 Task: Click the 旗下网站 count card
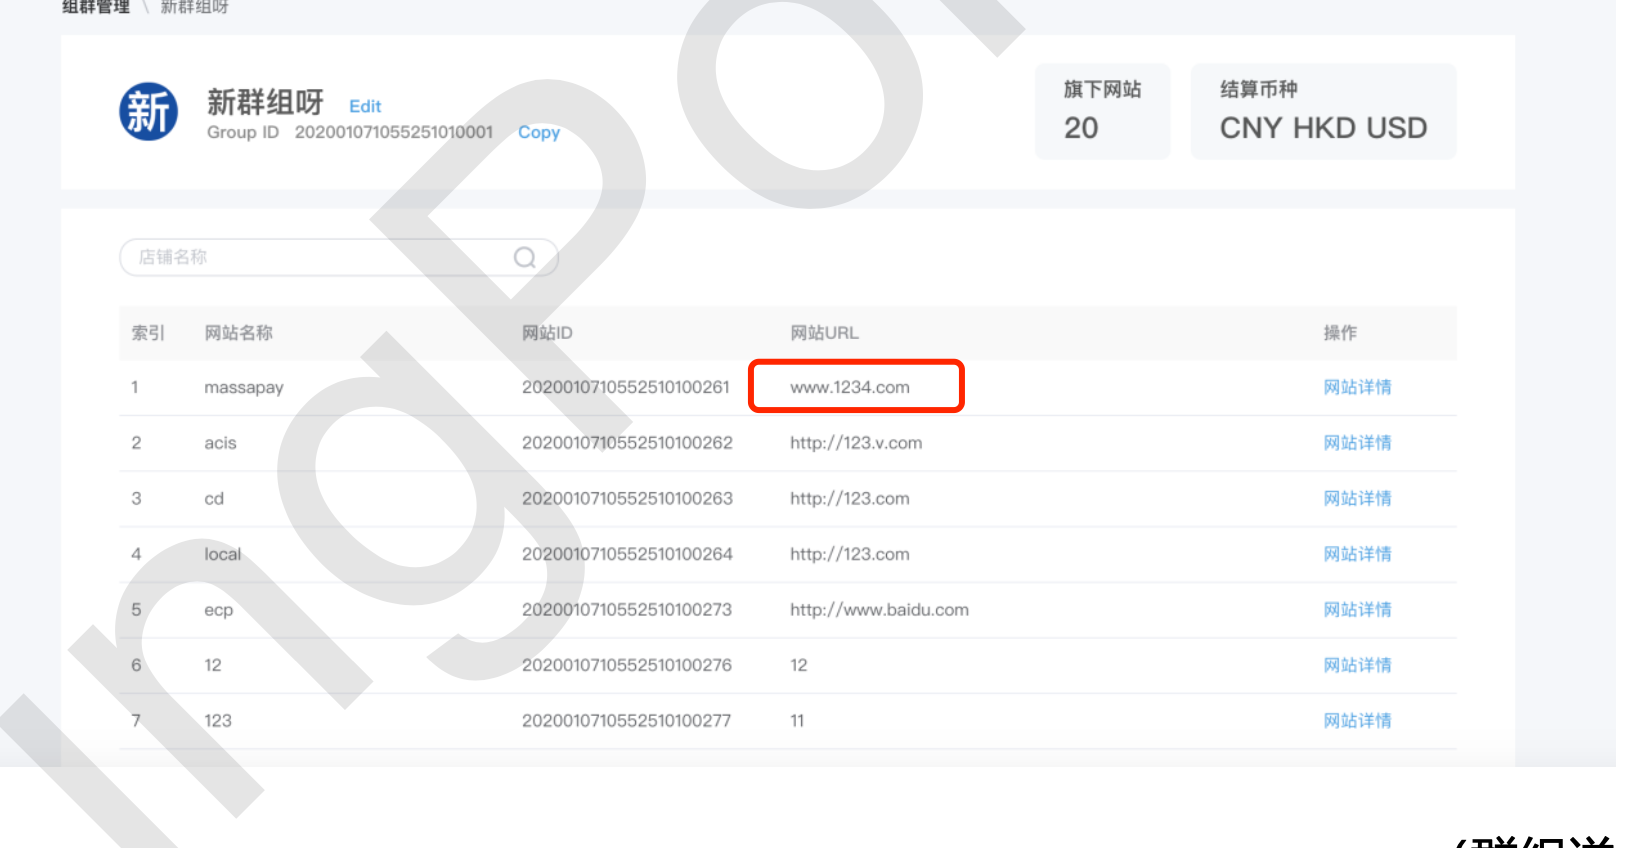point(1101,111)
